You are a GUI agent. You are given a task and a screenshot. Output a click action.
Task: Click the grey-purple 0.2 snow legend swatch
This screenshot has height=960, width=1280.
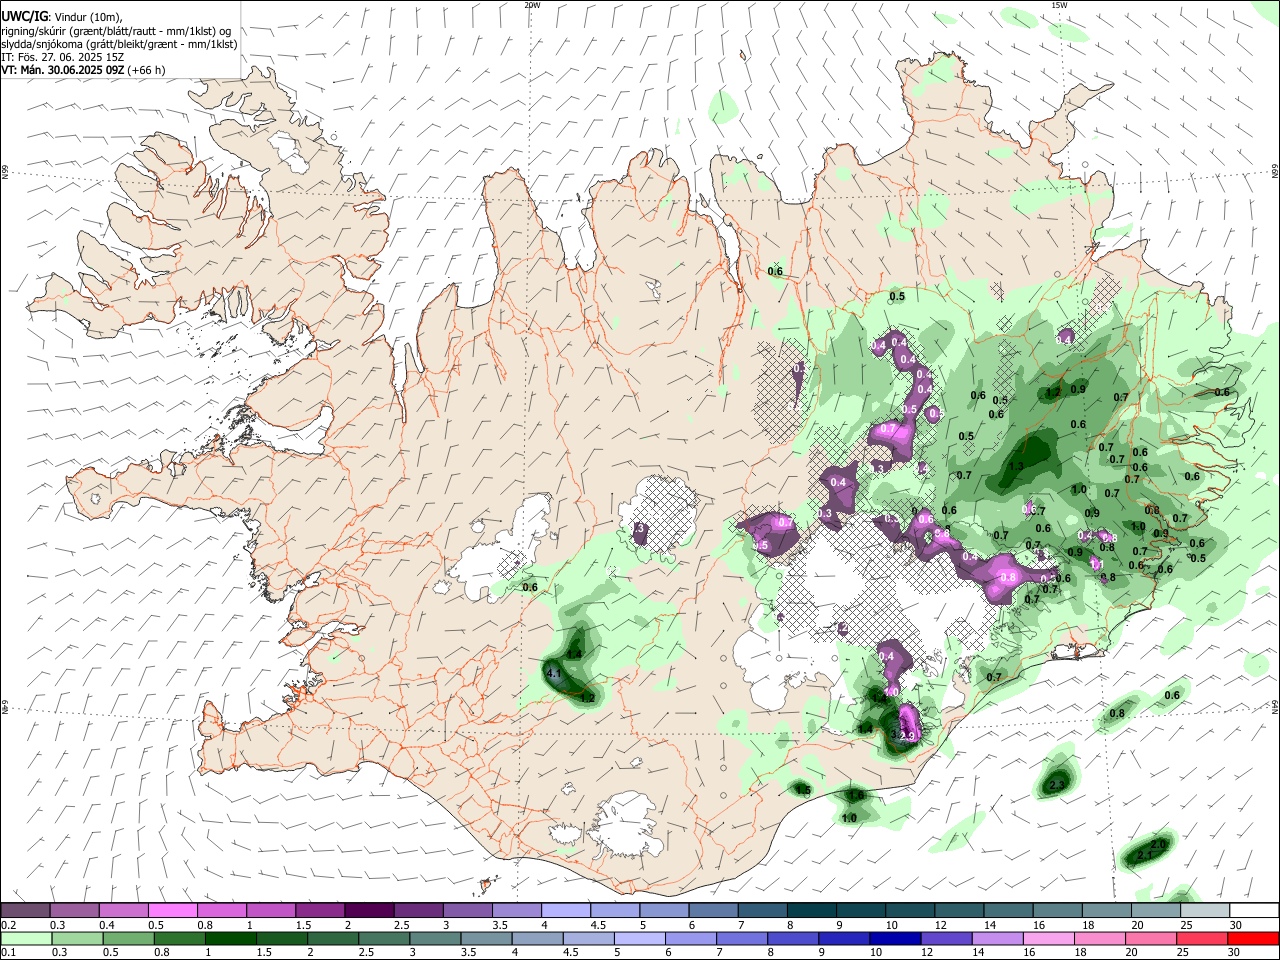click(26, 910)
